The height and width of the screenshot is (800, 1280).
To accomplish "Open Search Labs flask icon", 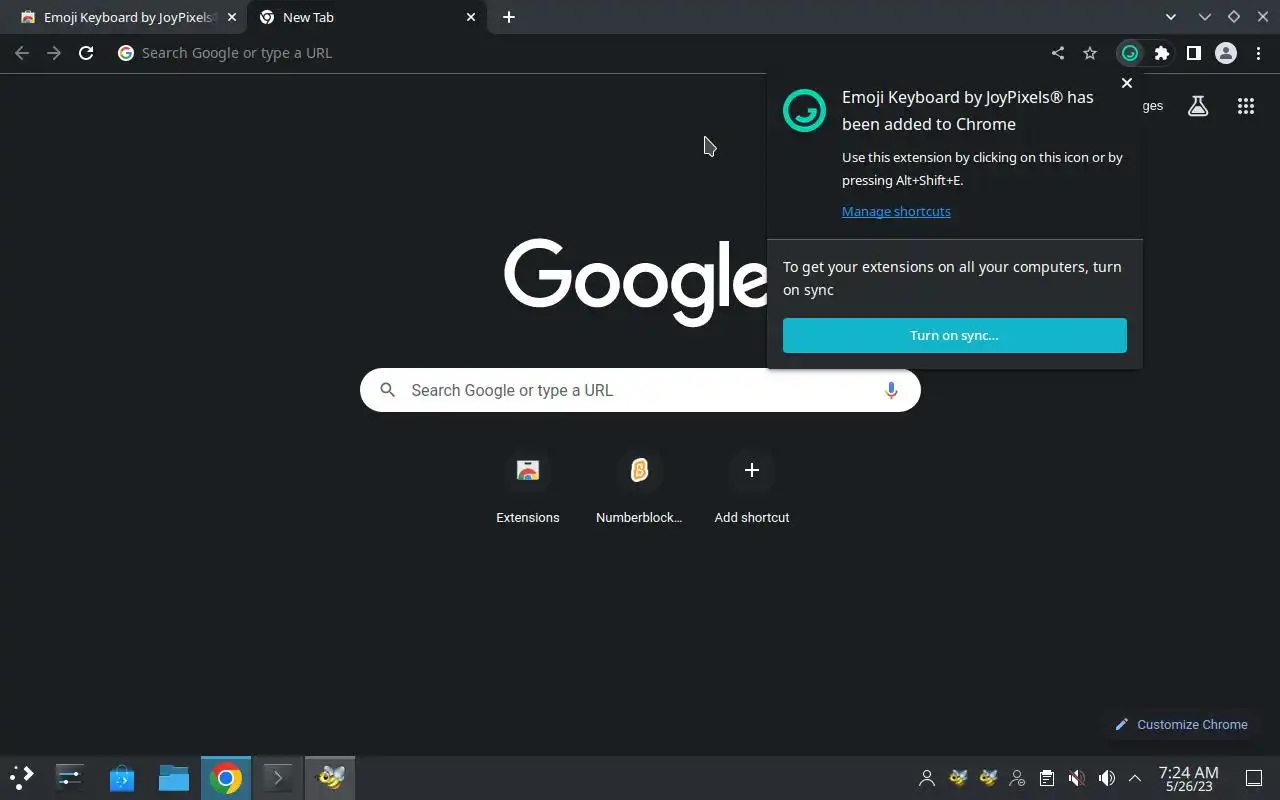I will tap(1198, 106).
